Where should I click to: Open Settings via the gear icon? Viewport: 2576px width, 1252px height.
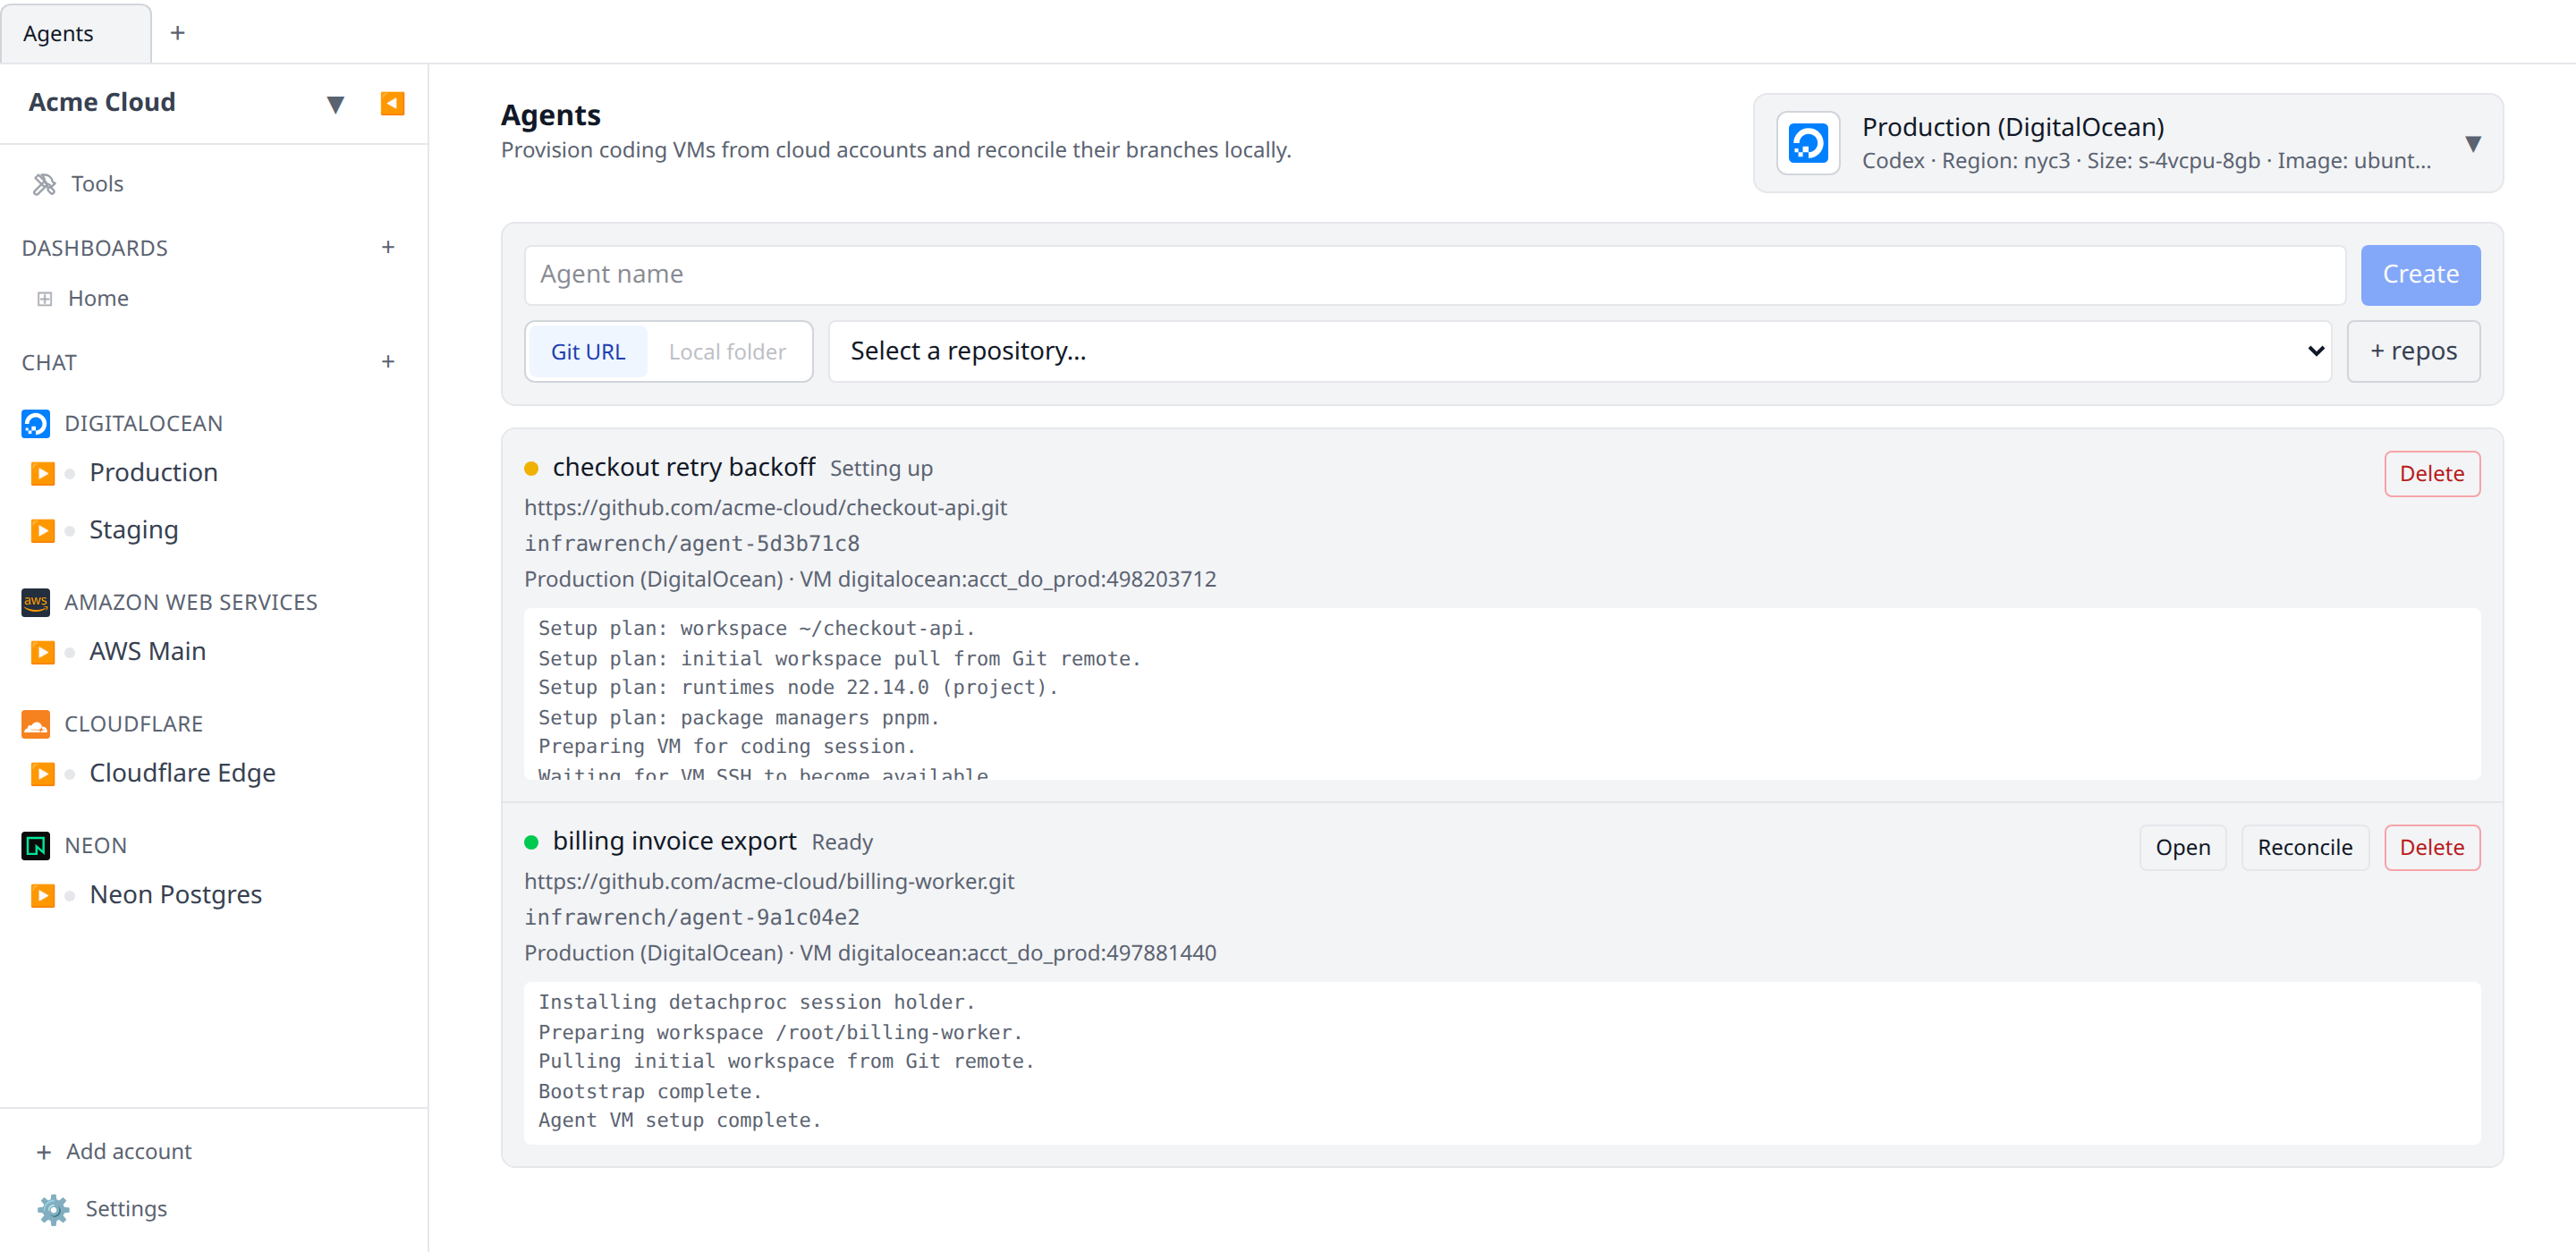(x=53, y=1209)
